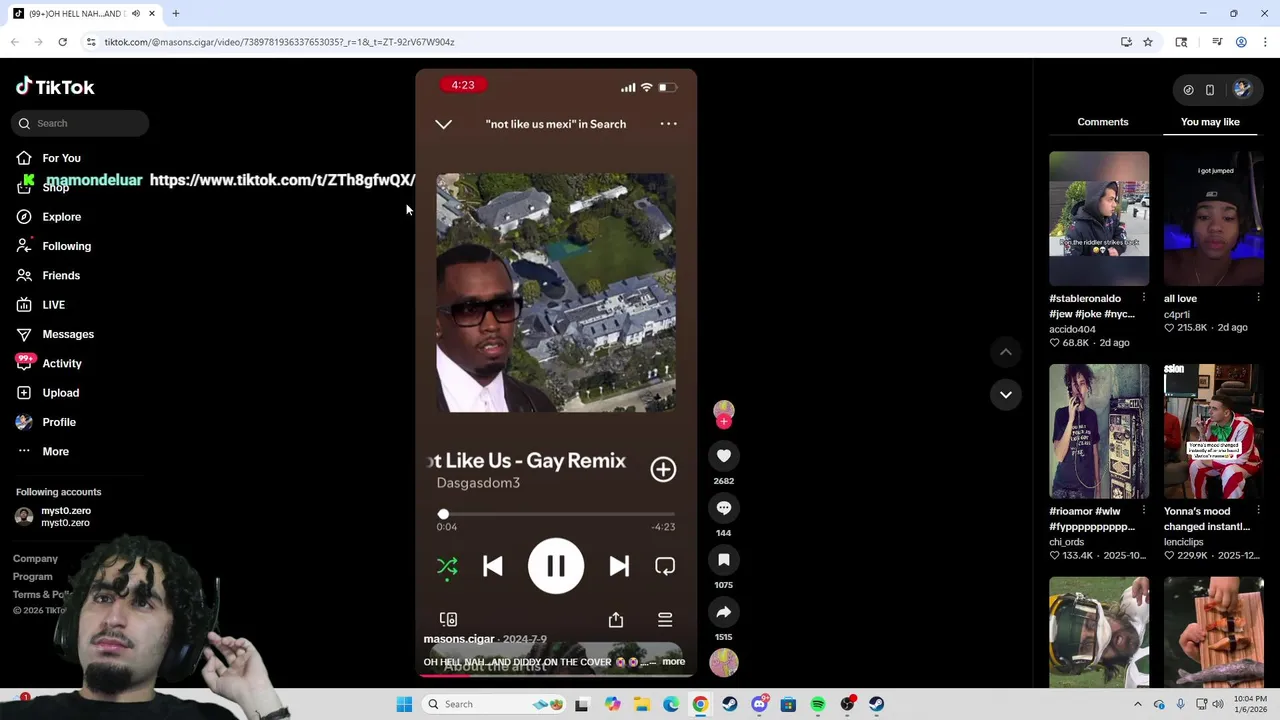
Task: Expand the Program footer section
Action: click(x=32, y=577)
